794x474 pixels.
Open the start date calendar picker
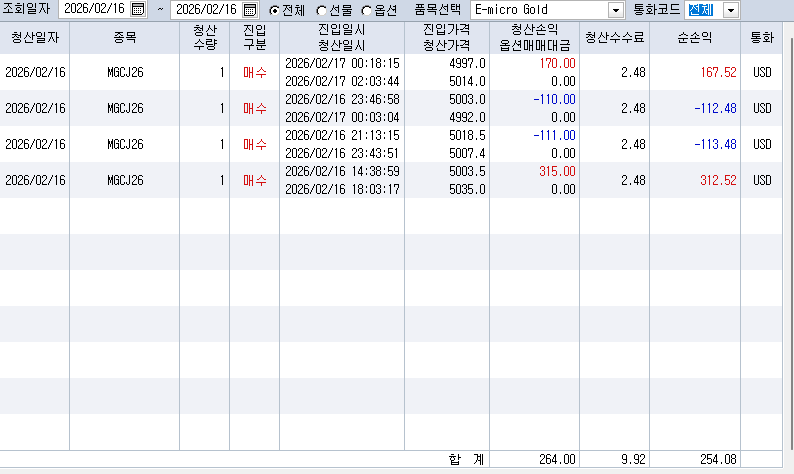pos(138,9)
